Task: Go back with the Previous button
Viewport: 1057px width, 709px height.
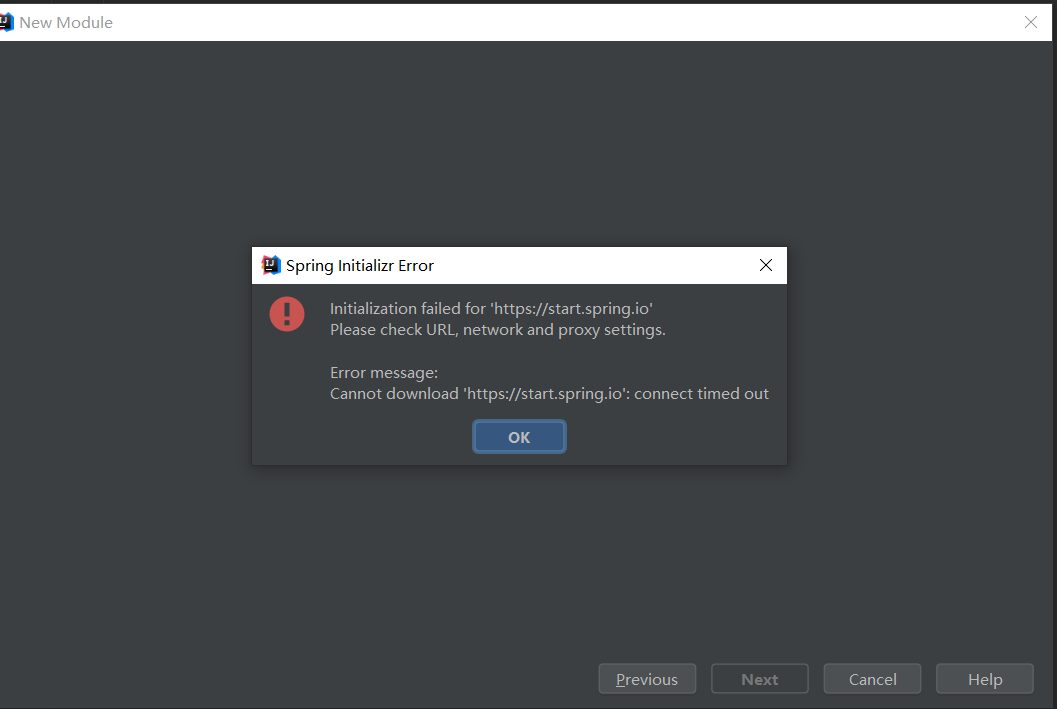Action: [x=647, y=679]
